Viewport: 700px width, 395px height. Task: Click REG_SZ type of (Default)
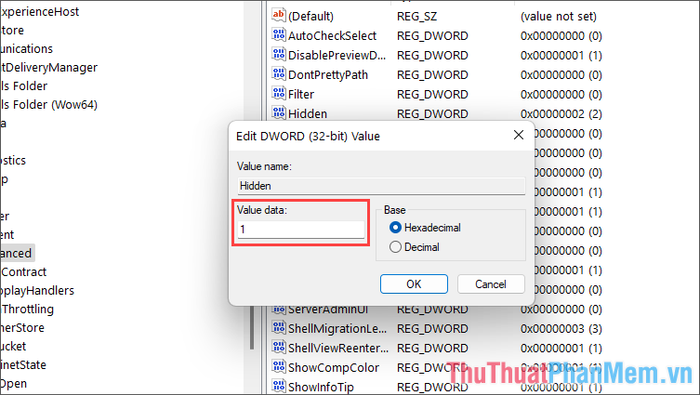417,17
